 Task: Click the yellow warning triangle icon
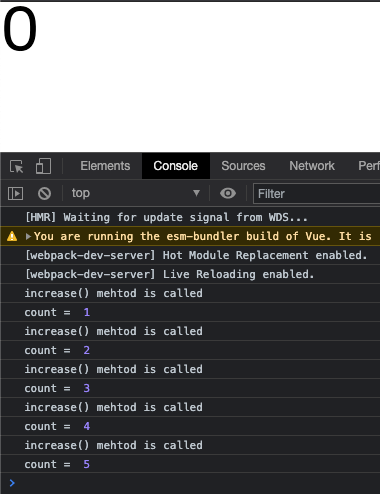[12, 236]
